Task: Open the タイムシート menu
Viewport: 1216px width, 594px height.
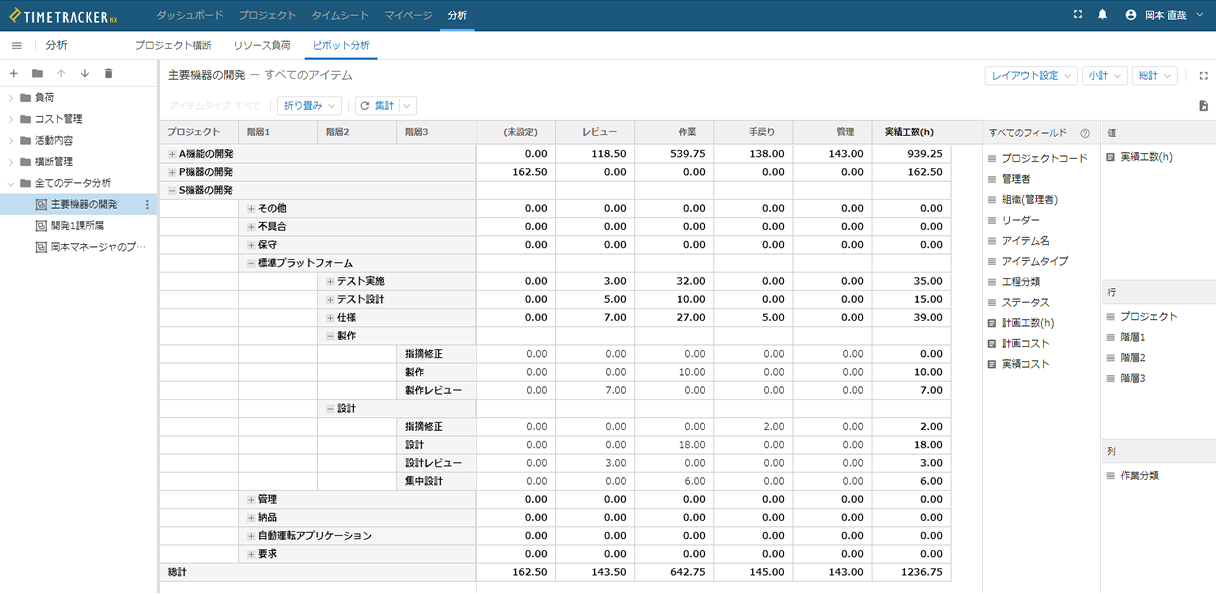Action: (340, 15)
